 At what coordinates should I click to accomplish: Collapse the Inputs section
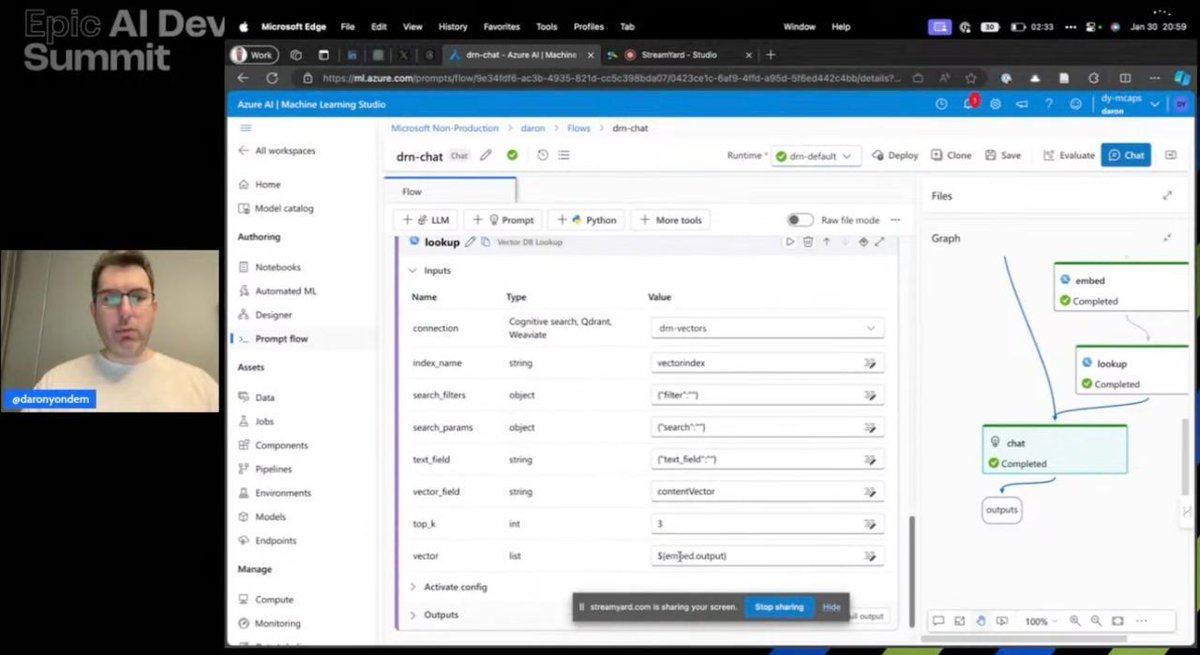point(432,271)
